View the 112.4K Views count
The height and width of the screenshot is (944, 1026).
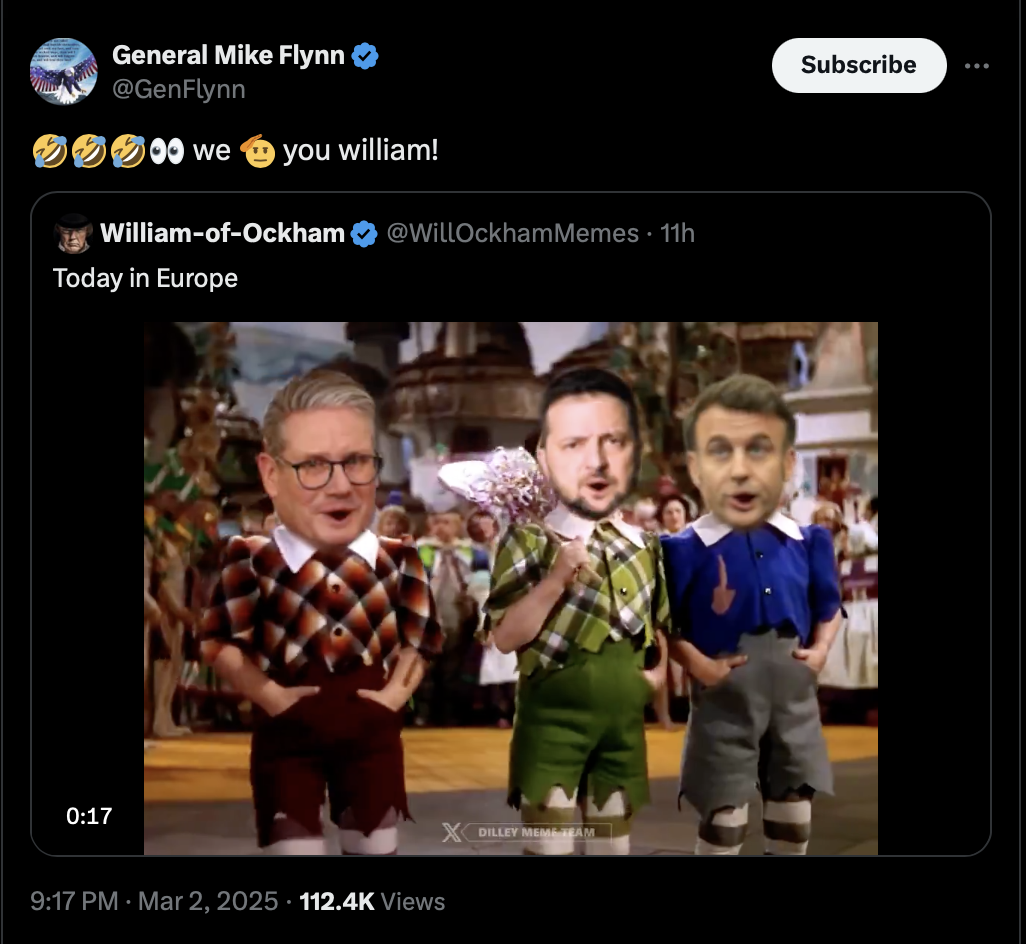(372, 901)
